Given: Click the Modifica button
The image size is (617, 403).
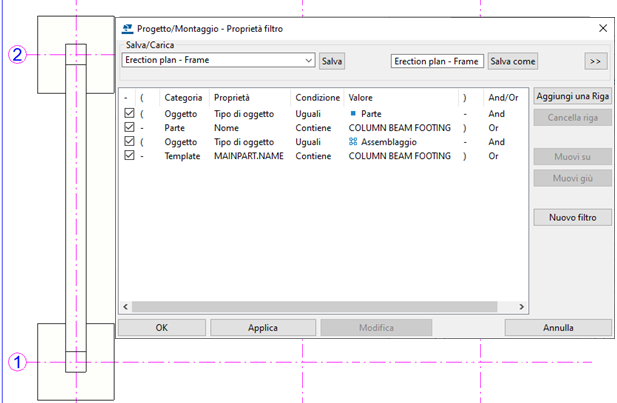Looking at the screenshot, I should pos(376,327).
